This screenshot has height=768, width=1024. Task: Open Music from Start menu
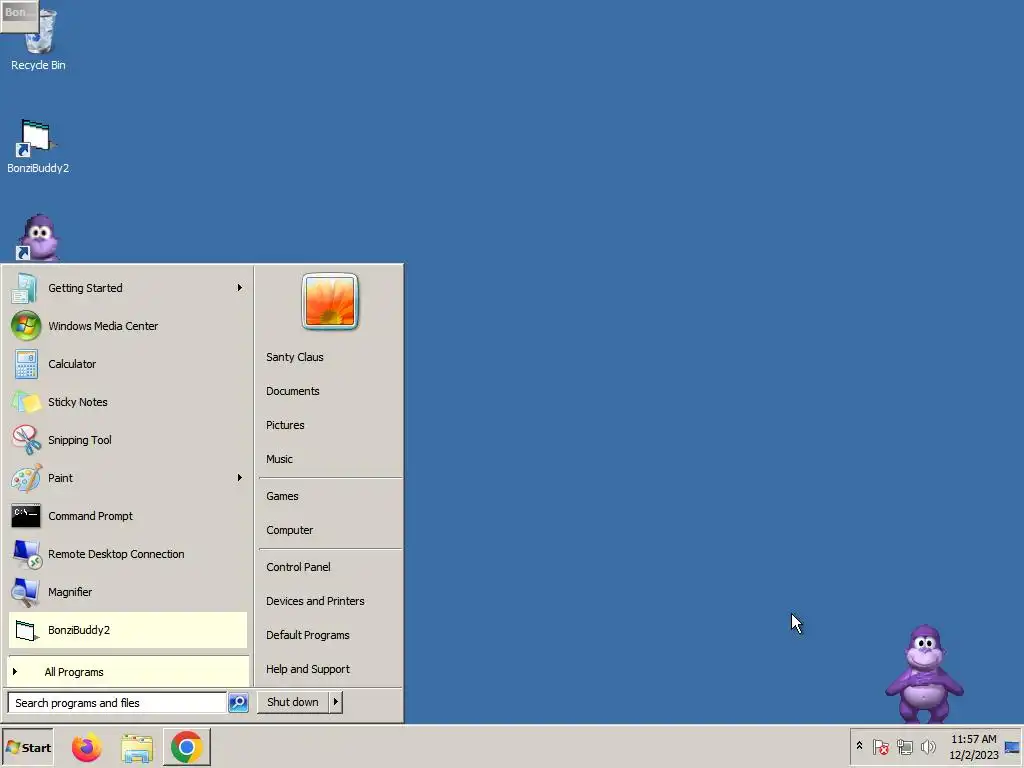279,459
